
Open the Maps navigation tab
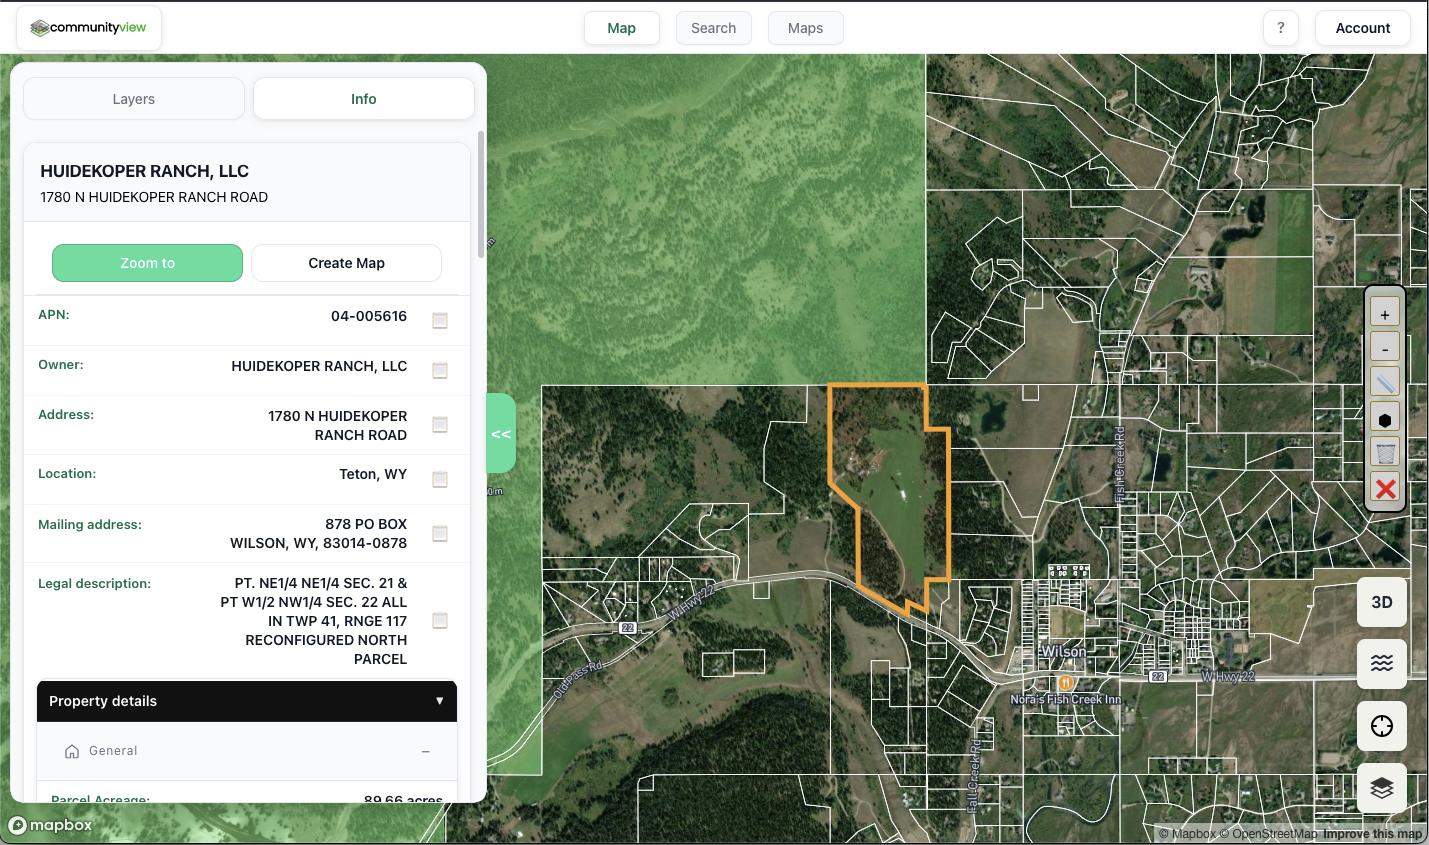(x=806, y=28)
